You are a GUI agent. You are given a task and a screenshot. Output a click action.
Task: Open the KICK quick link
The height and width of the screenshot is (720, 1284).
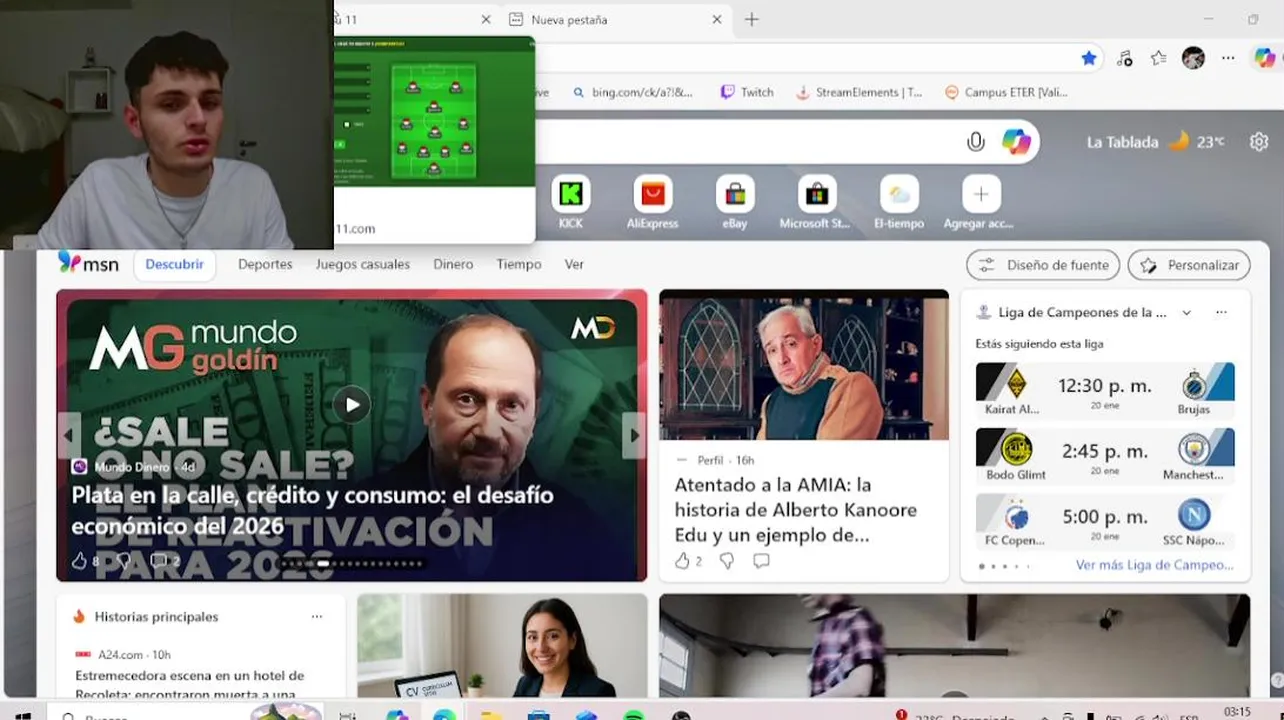571,202
